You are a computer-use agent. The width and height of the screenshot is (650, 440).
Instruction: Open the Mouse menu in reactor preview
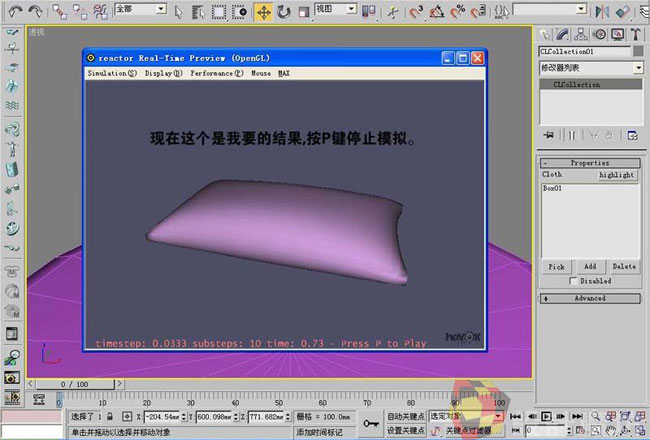coord(261,73)
